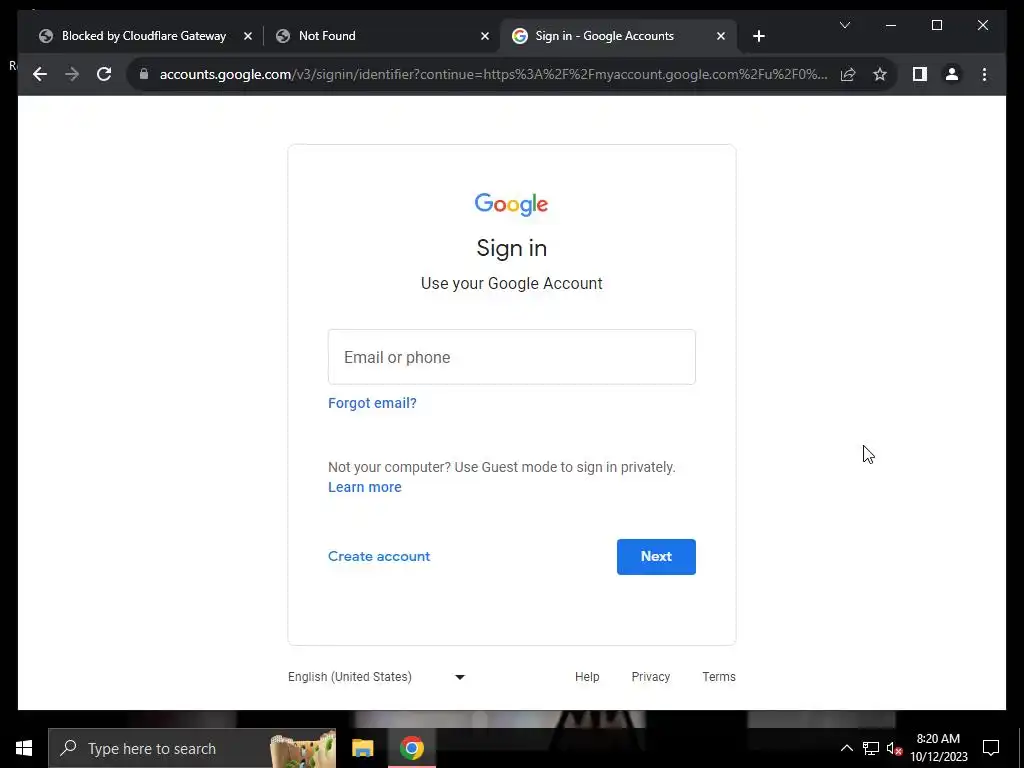The image size is (1024, 768).
Task: Open a new tab with the plus button
Action: 758,36
